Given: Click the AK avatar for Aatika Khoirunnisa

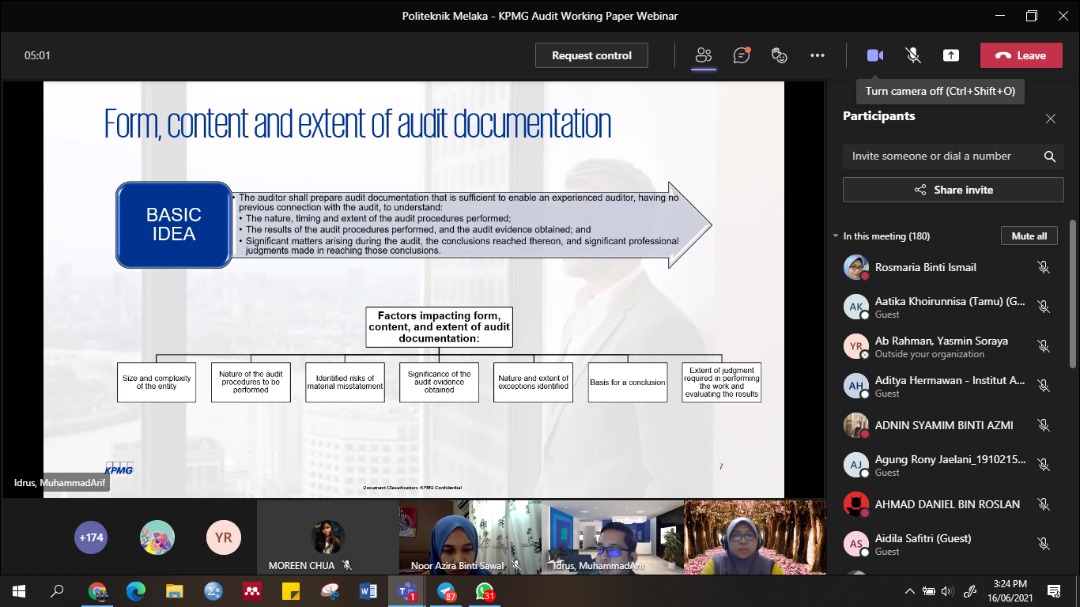Looking at the screenshot, I should (856, 307).
